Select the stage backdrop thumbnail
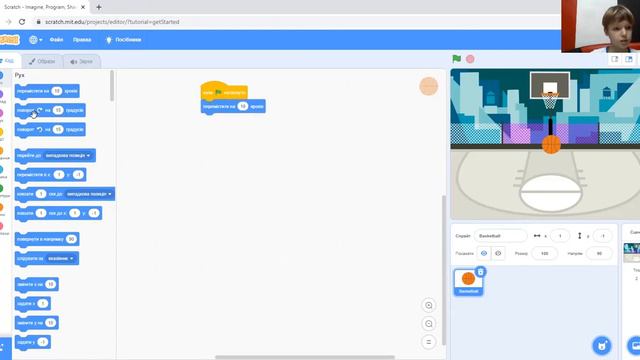 tap(632, 252)
